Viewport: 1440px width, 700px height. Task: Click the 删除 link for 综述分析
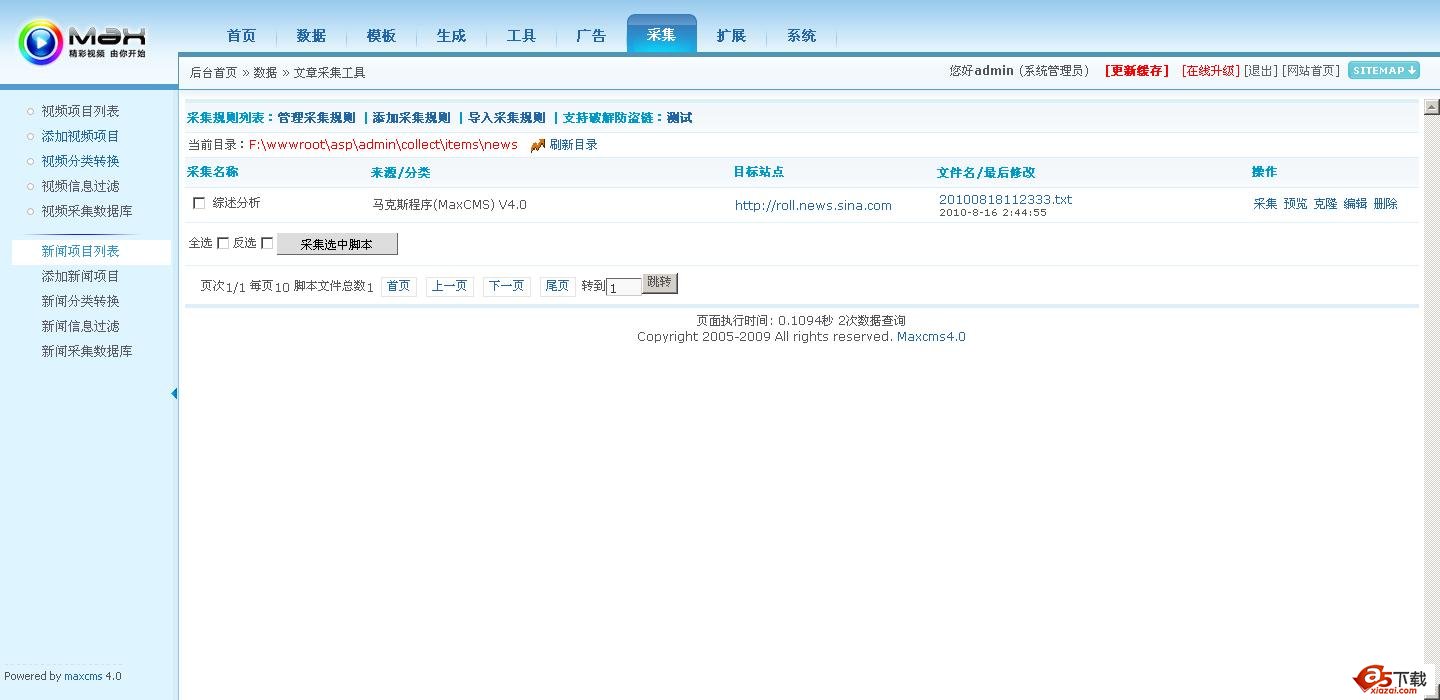click(1385, 204)
